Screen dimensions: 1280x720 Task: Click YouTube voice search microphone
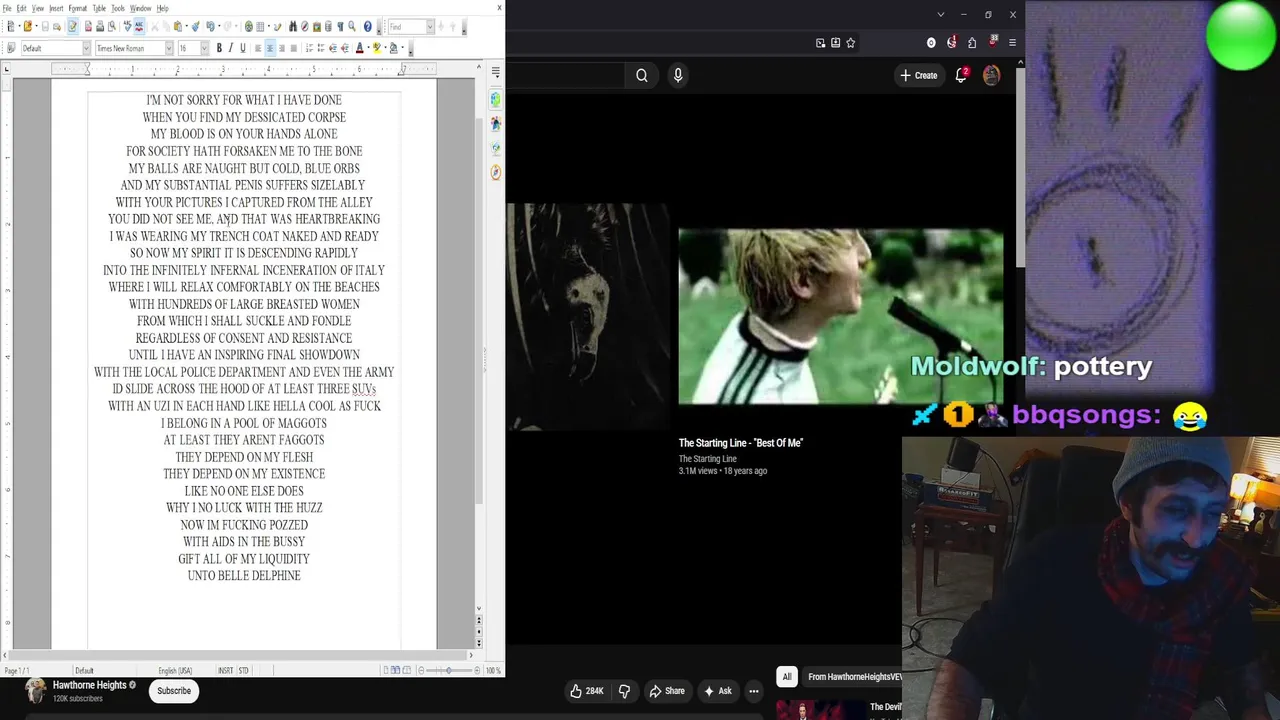(x=678, y=75)
